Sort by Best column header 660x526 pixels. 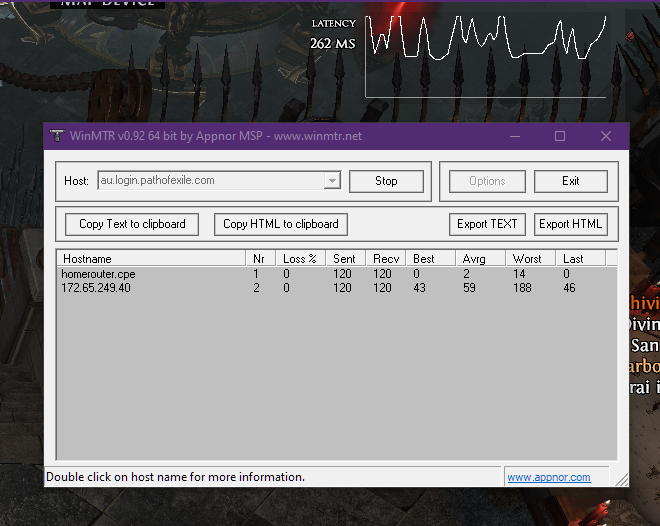[x=431, y=258]
